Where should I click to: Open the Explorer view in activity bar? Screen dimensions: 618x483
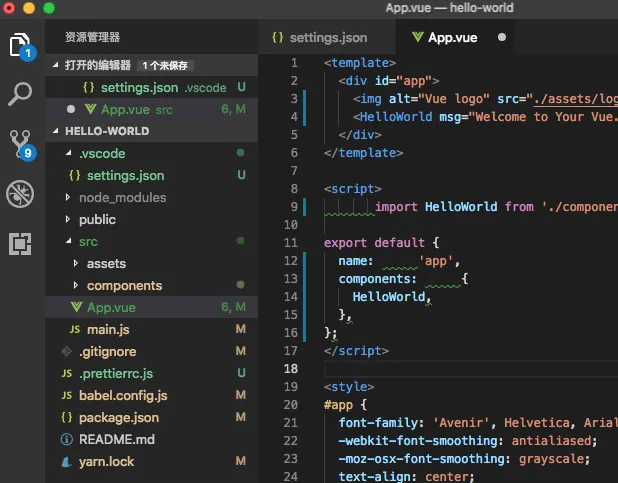20,45
